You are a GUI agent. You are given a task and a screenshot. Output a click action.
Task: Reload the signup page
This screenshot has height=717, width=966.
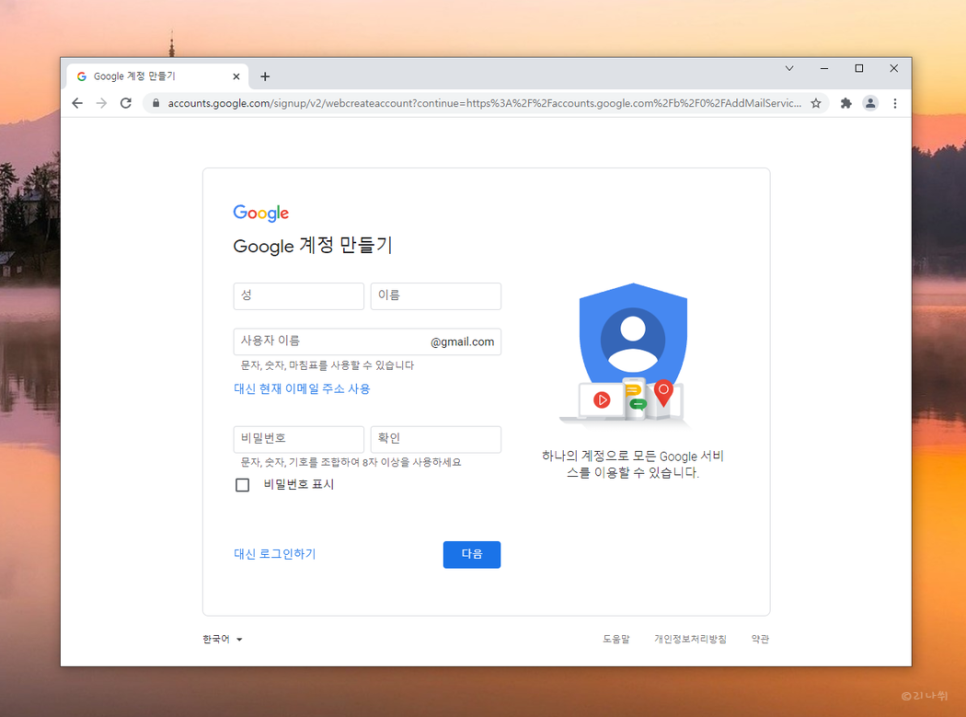pyautogui.click(x=125, y=103)
